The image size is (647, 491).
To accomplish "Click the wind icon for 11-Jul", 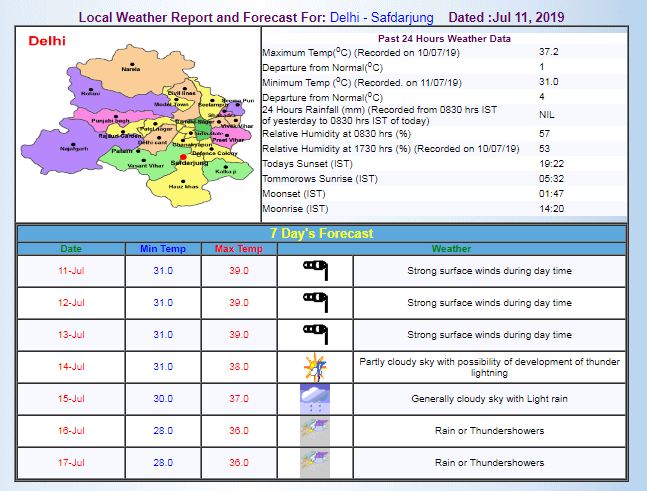I will [x=316, y=271].
